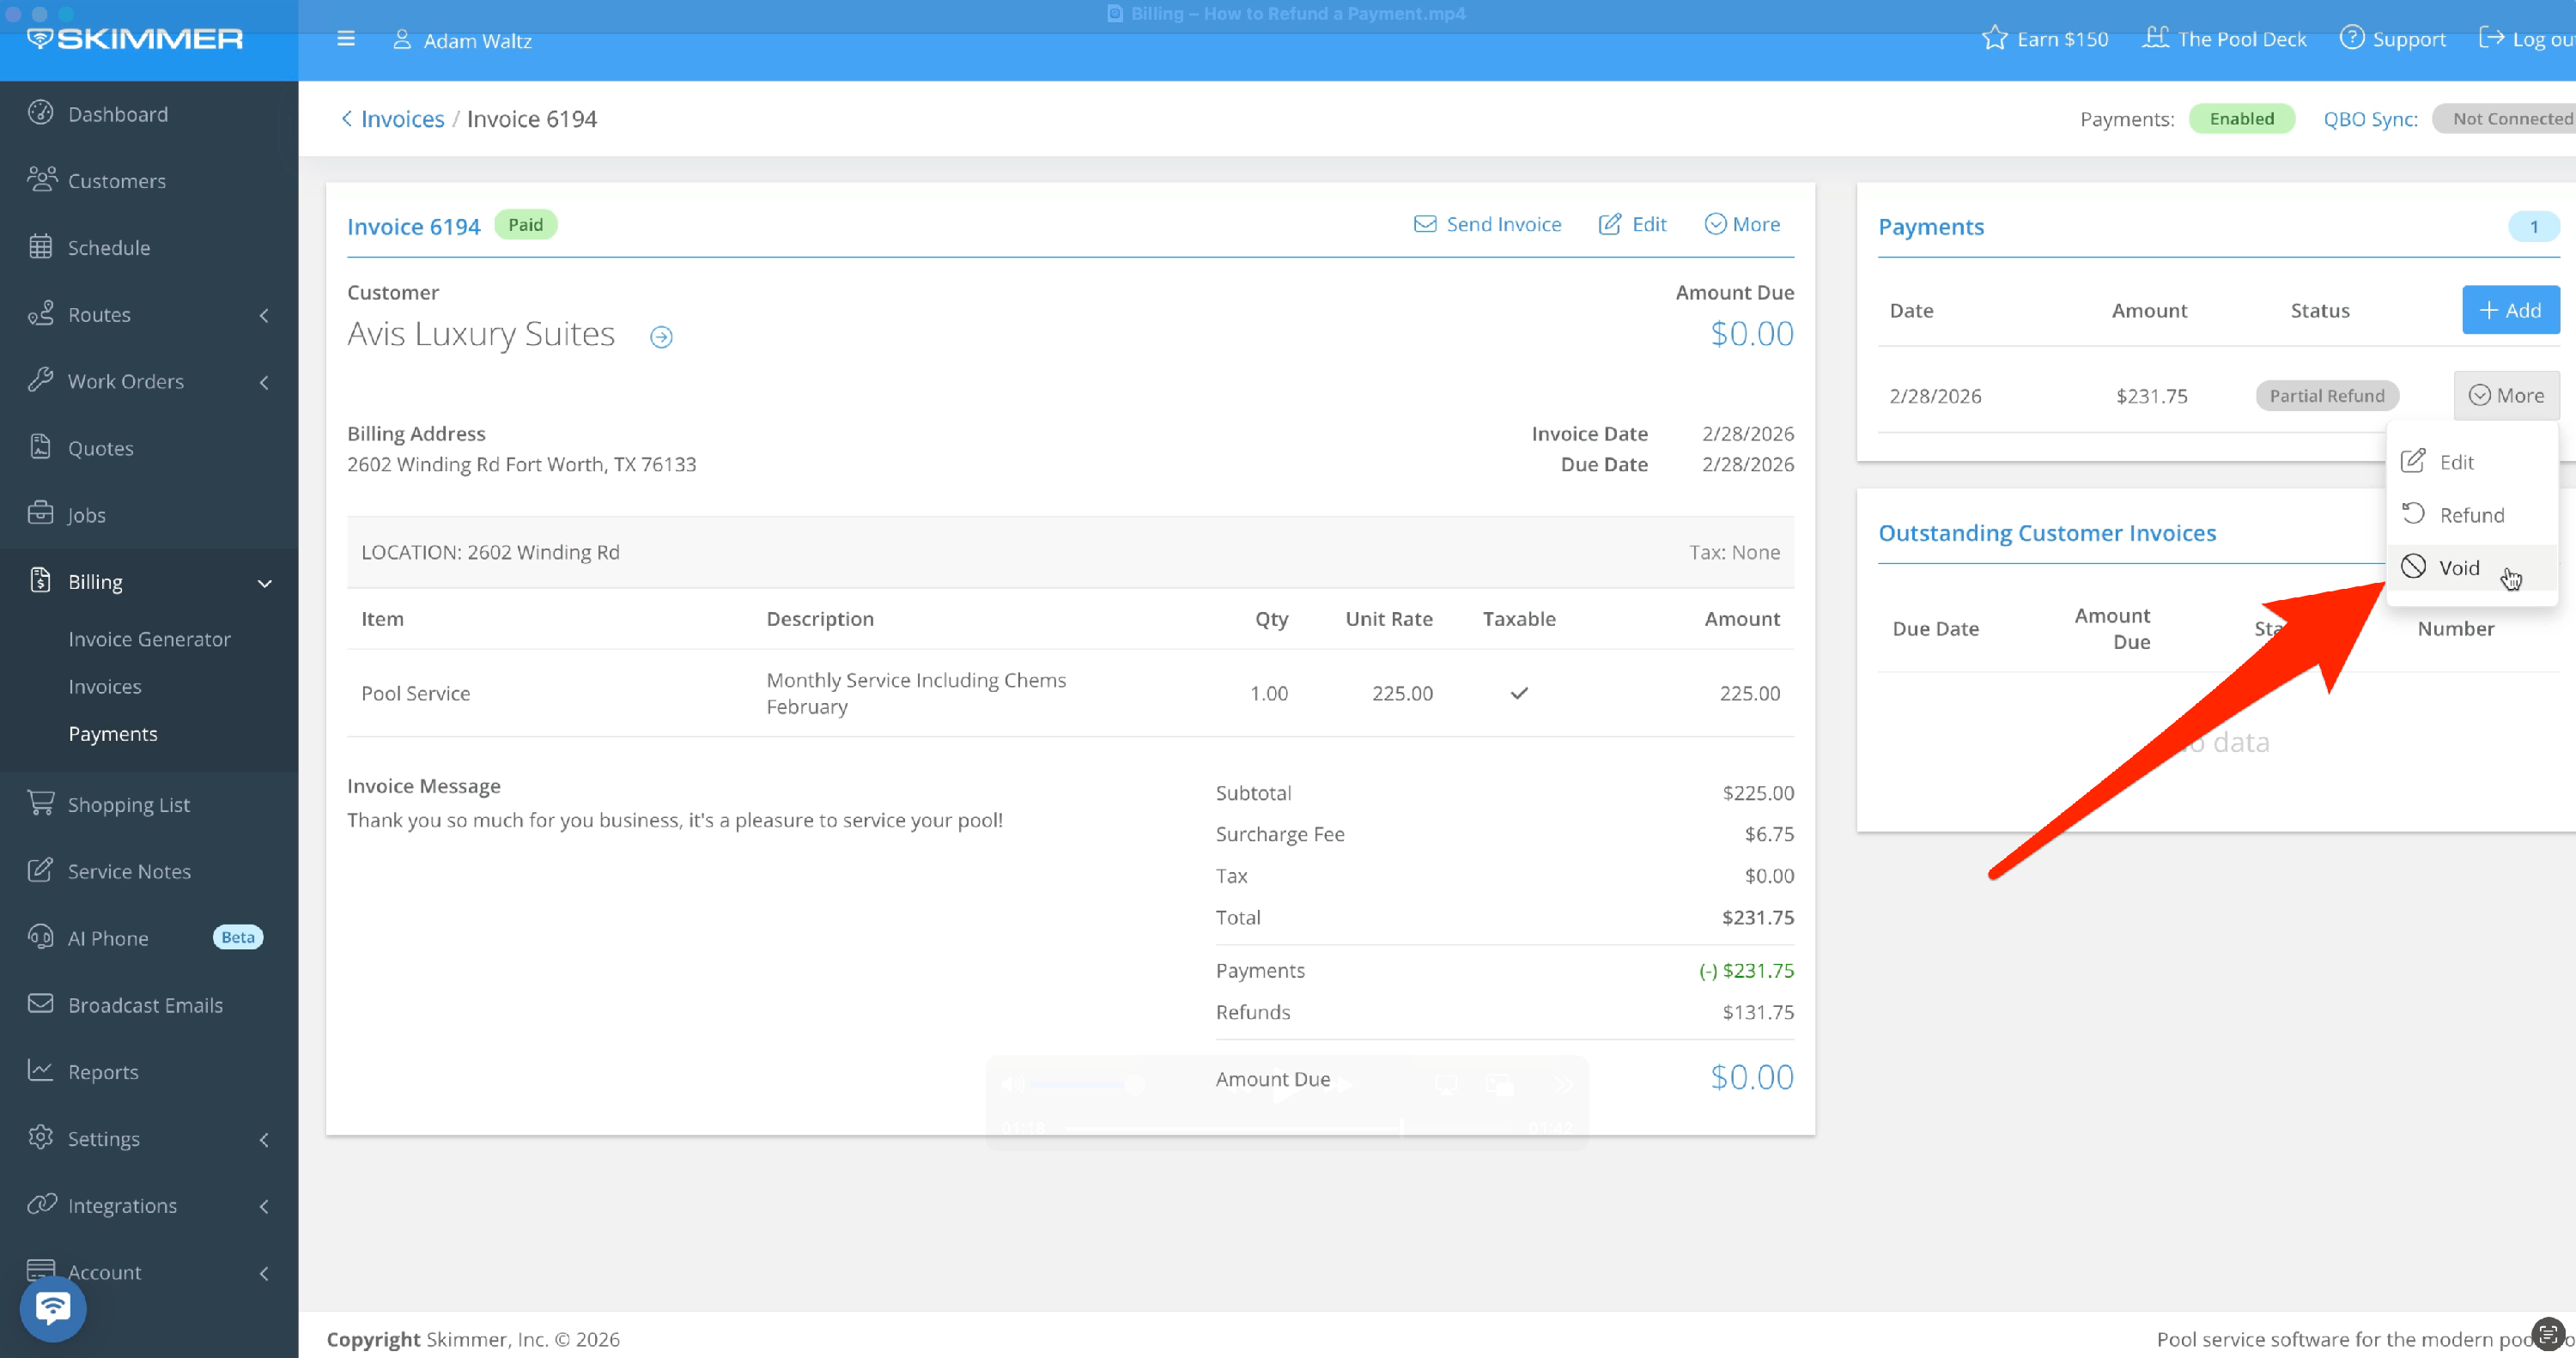The height and width of the screenshot is (1358, 2576).
Task: Choose Edit in the payment dropdown menu
Action: pyautogui.click(x=2455, y=462)
